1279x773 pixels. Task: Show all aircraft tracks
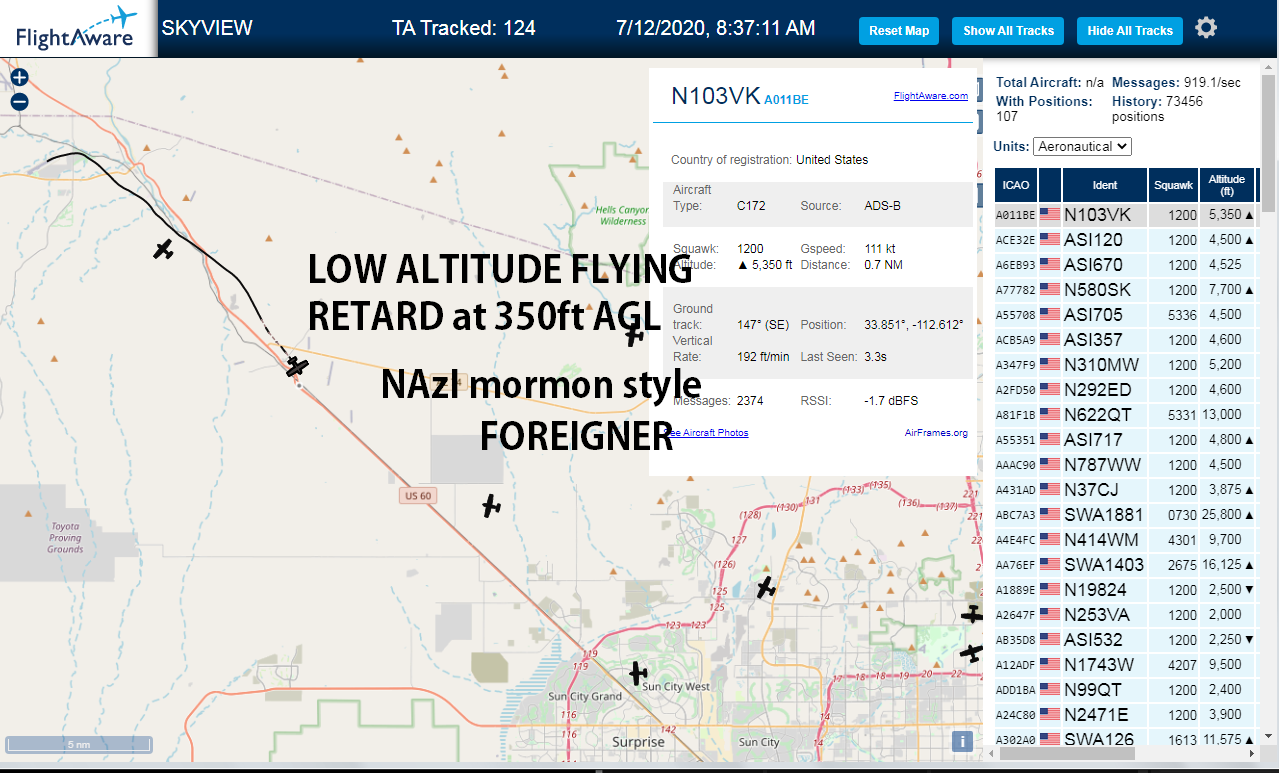[x=1008, y=31]
